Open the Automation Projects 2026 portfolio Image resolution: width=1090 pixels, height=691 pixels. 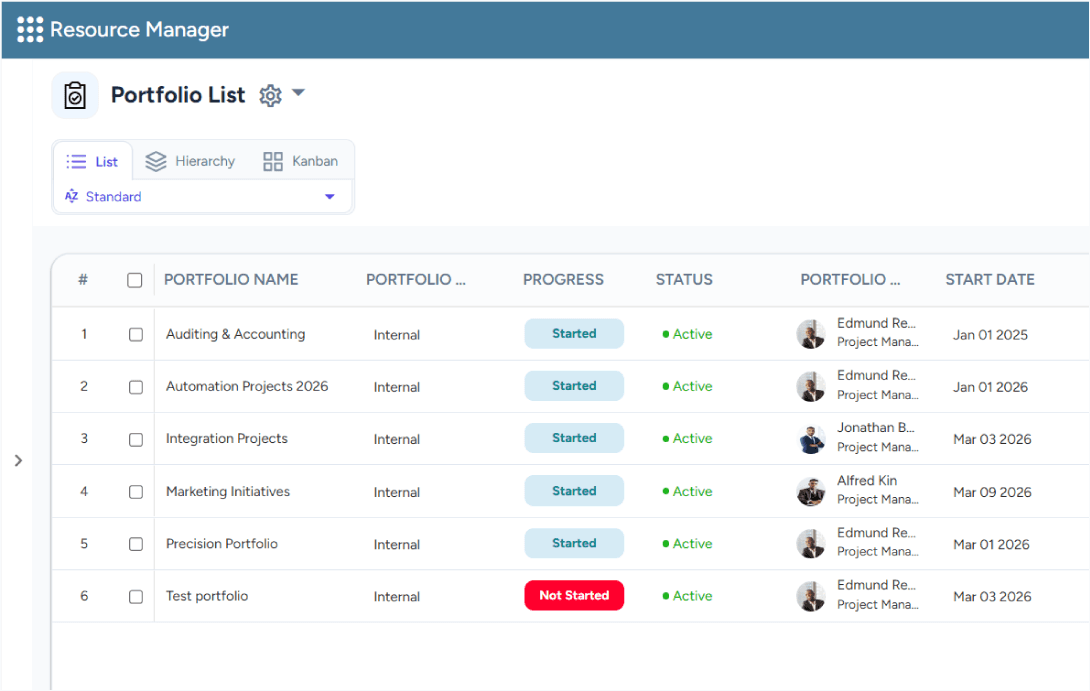pos(247,387)
